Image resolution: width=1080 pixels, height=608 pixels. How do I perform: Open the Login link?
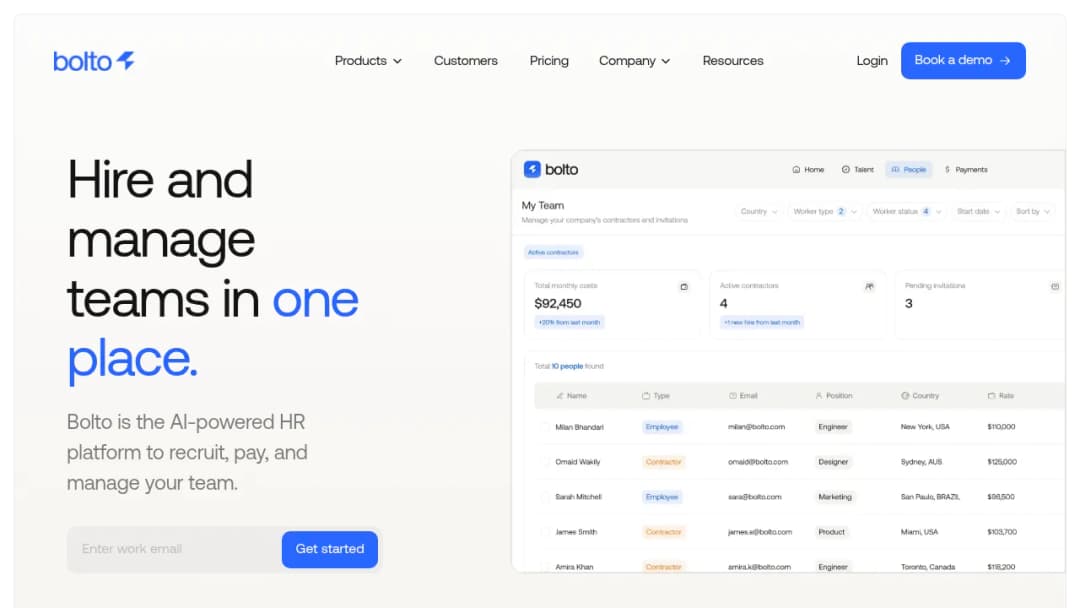pos(872,61)
